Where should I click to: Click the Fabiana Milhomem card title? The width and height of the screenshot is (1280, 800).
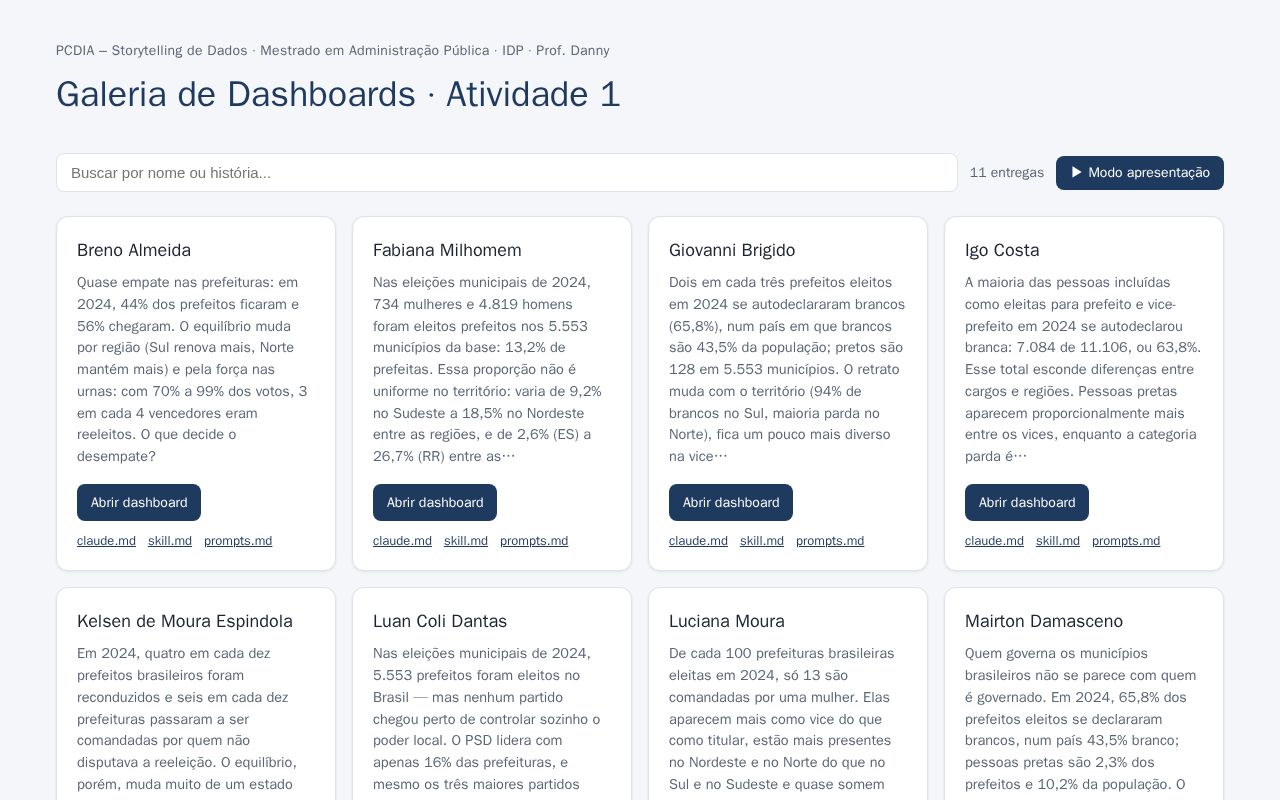(447, 250)
